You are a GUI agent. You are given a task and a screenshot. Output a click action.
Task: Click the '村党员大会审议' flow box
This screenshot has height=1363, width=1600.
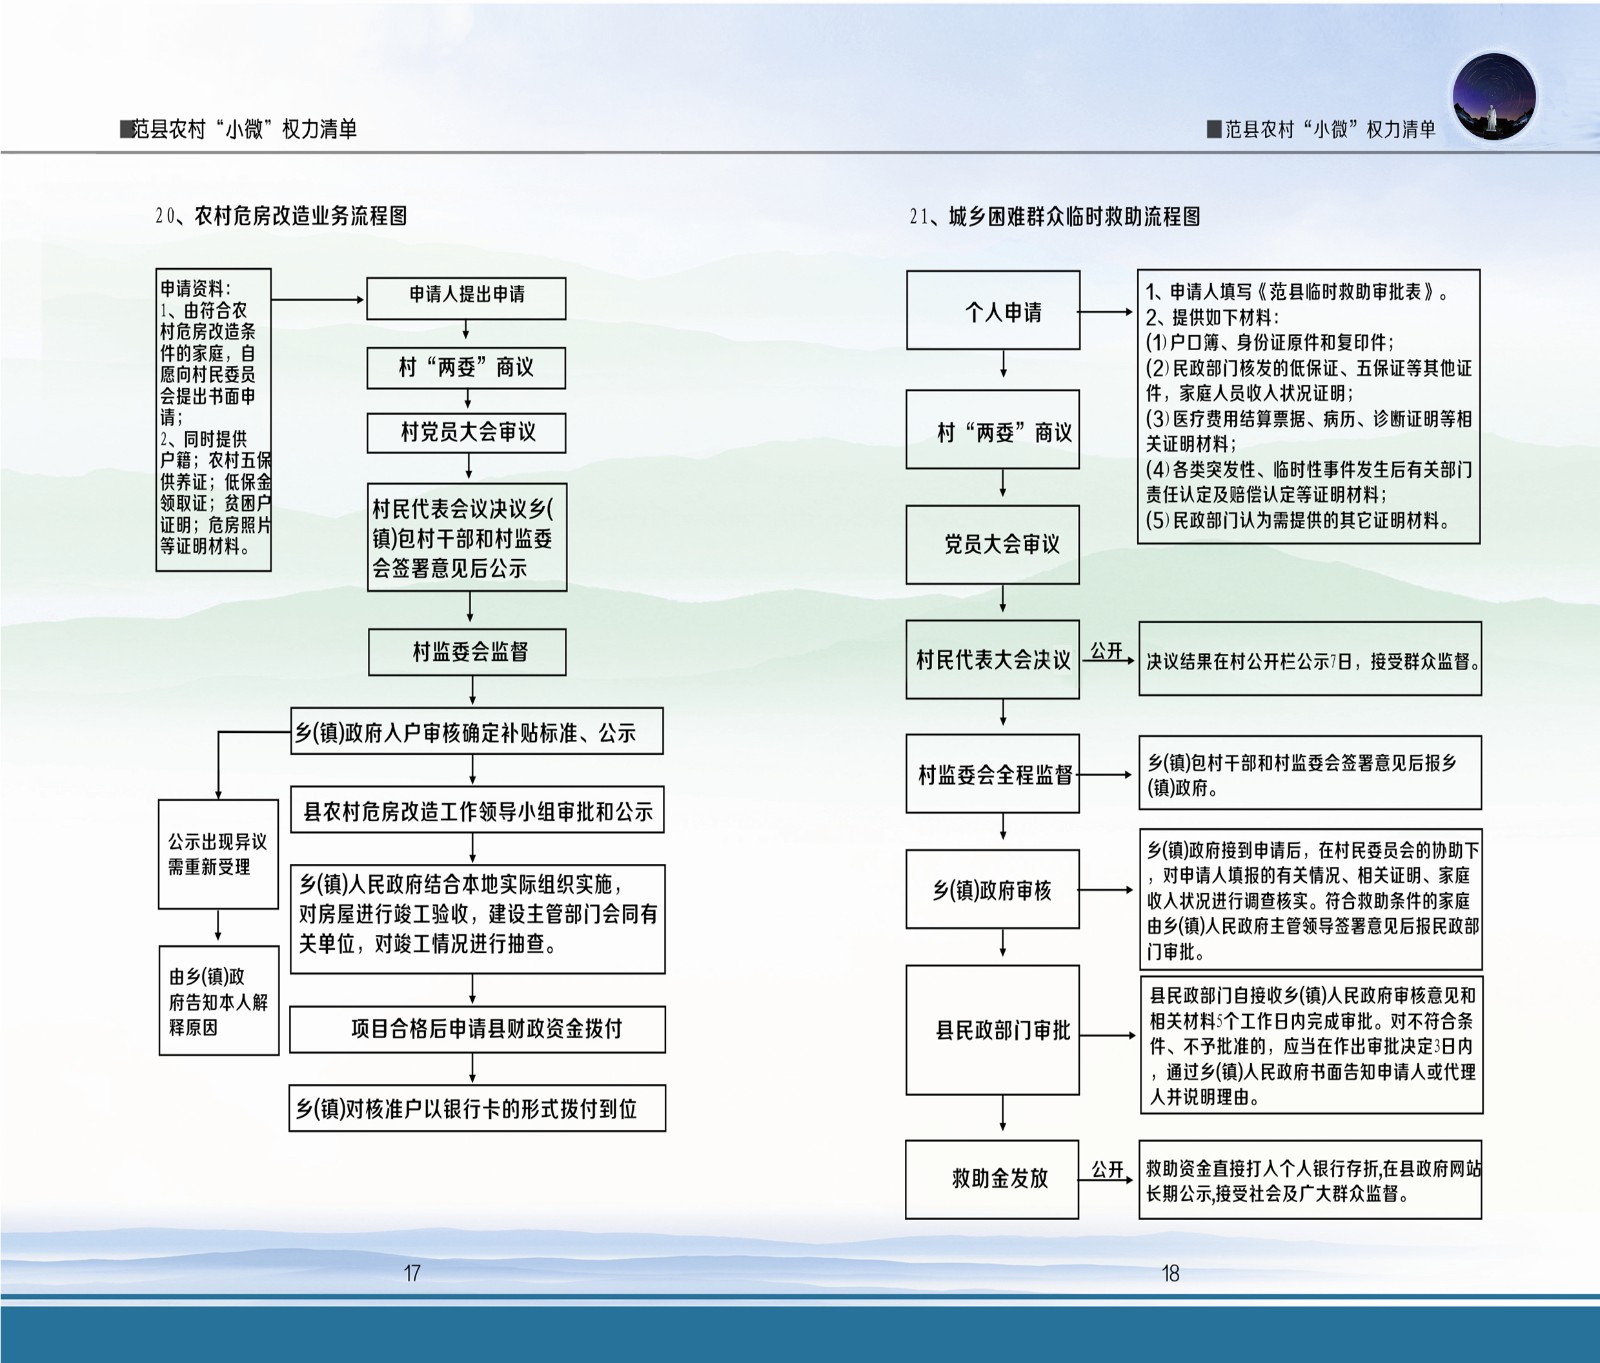(x=466, y=433)
